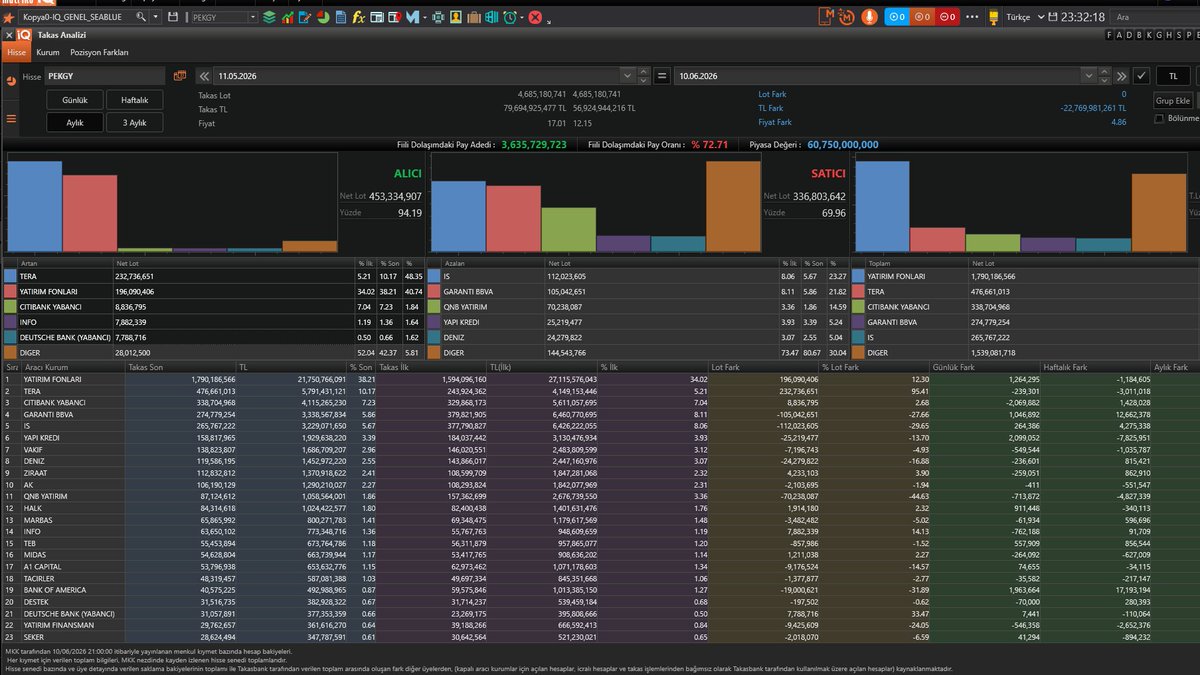Click the teal expand frame icon

coord(438,17)
